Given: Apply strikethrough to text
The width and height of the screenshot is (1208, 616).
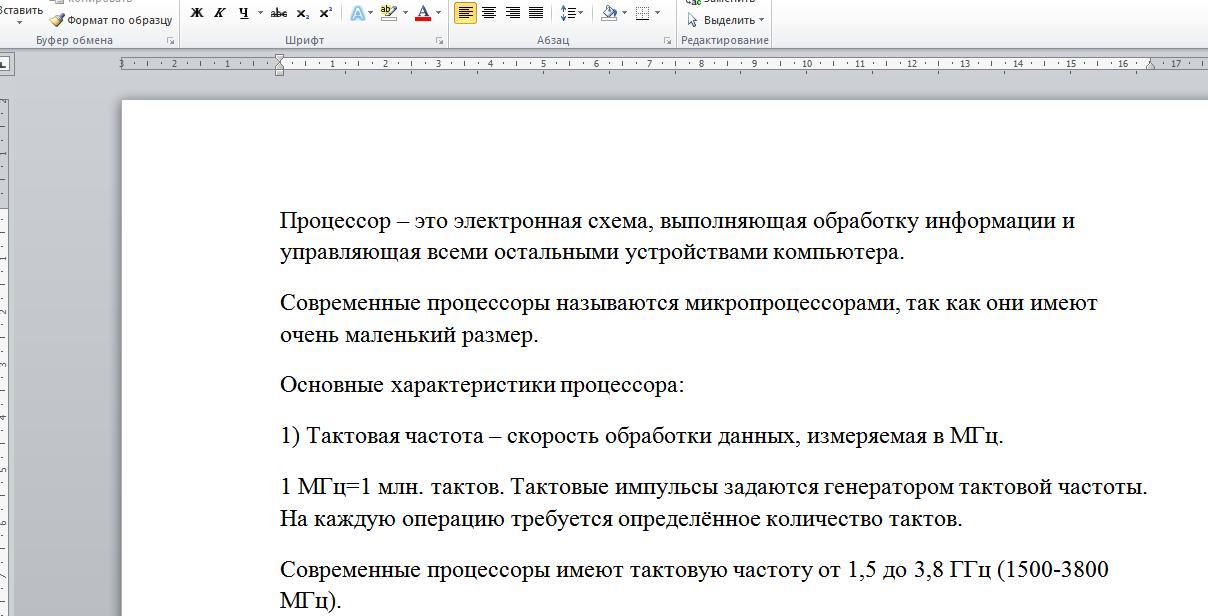Looking at the screenshot, I should point(279,13).
